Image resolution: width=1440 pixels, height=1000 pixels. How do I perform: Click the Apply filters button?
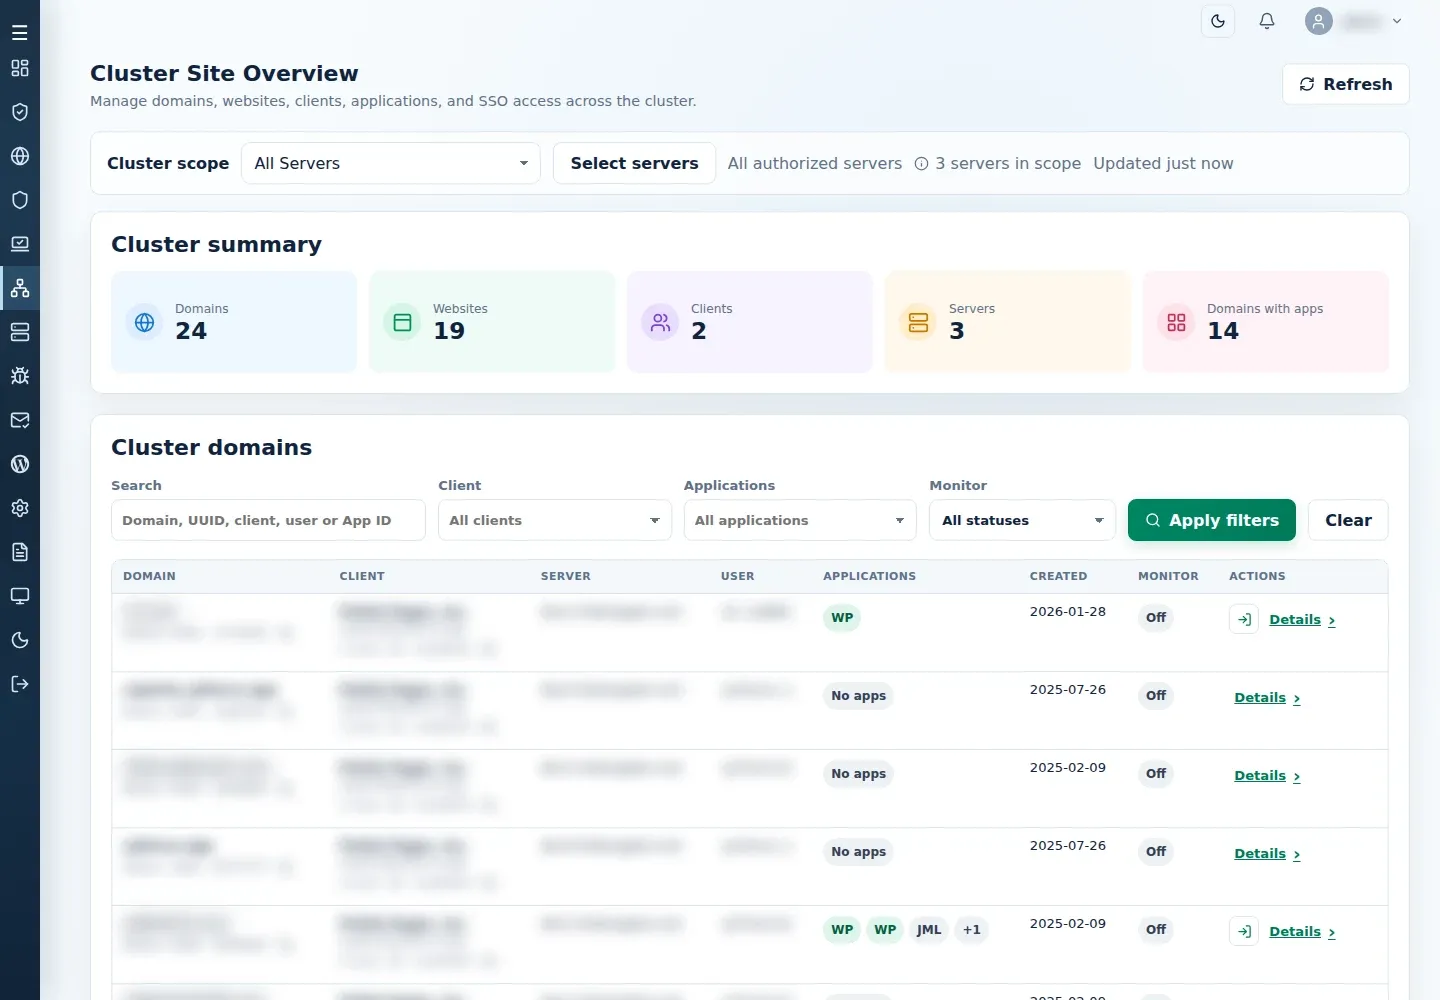1212,520
